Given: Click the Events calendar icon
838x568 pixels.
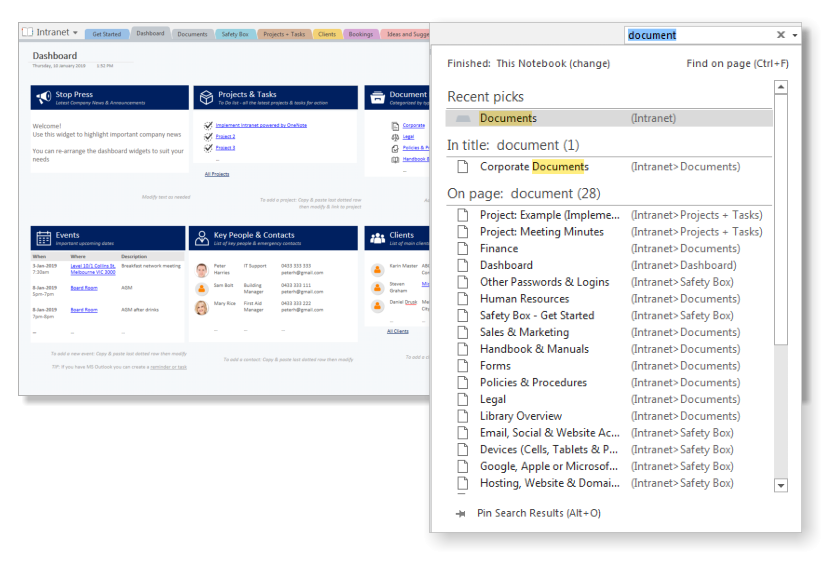Looking at the screenshot, I should point(43,238).
